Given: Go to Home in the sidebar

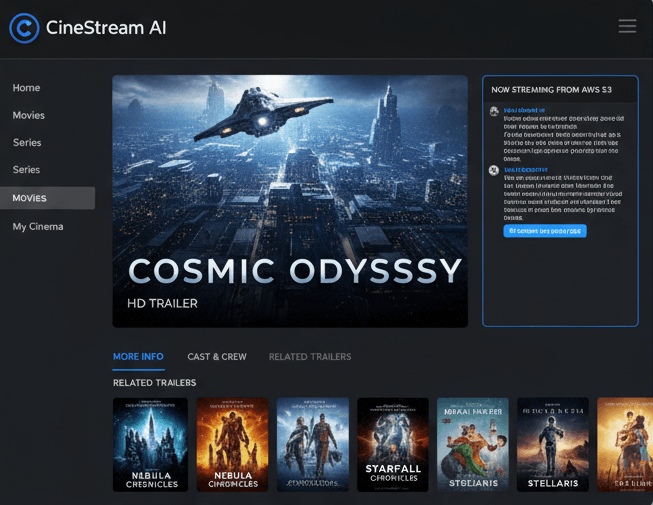Looking at the screenshot, I should tap(26, 88).
